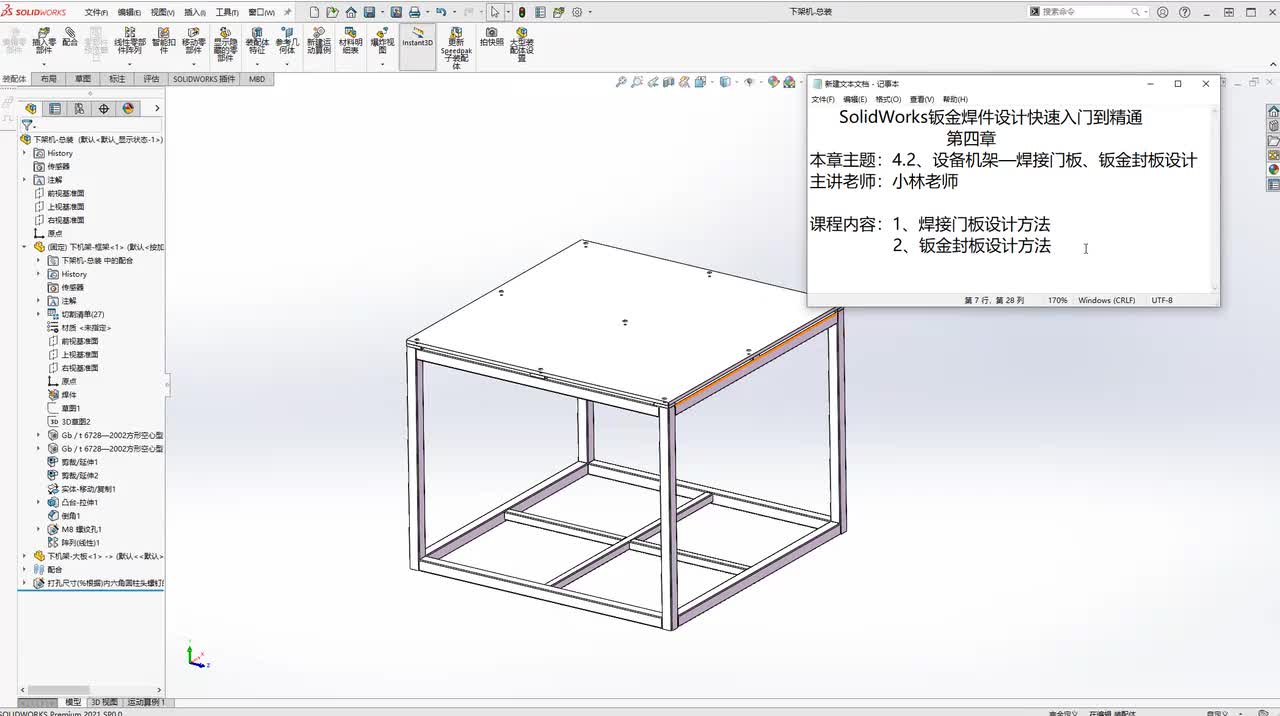1280x716 pixels.
Task: Expand the M8 螺纹孔1 feature
Action: tap(39, 529)
